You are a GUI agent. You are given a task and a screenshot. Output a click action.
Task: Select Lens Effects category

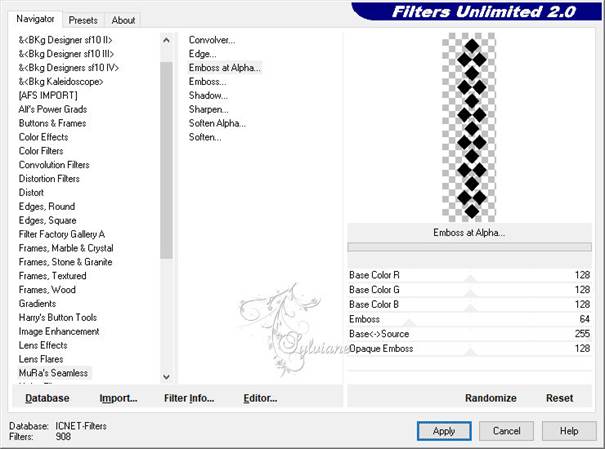[43, 345]
